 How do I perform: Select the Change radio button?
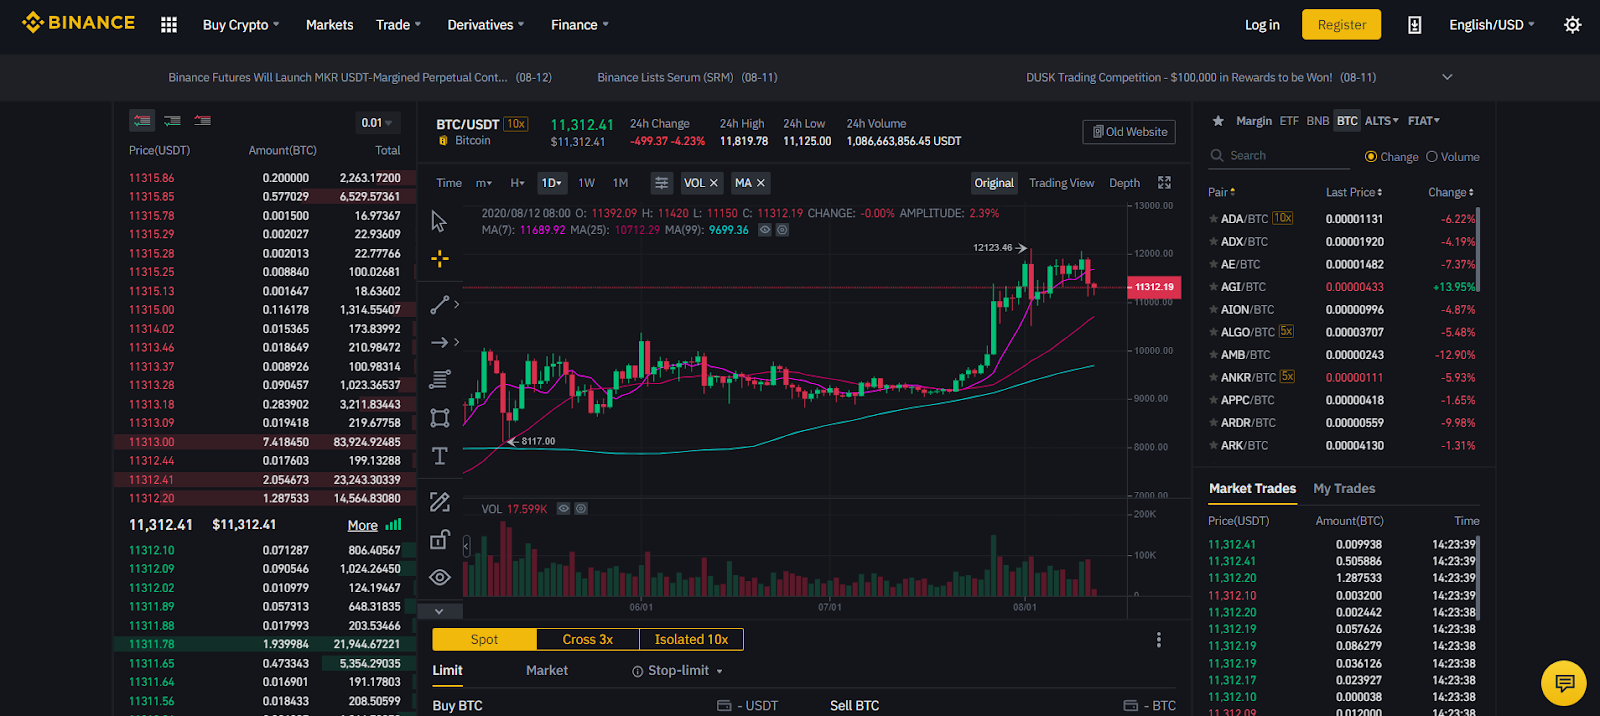(1371, 157)
